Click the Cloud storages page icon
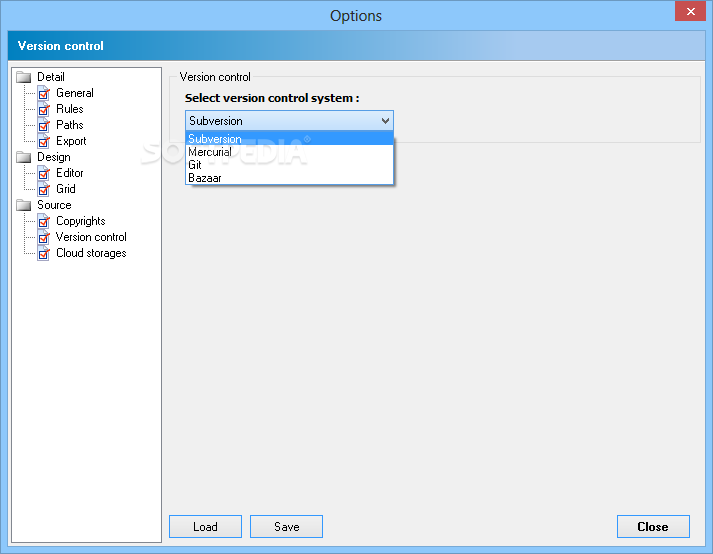 (44, 253)
